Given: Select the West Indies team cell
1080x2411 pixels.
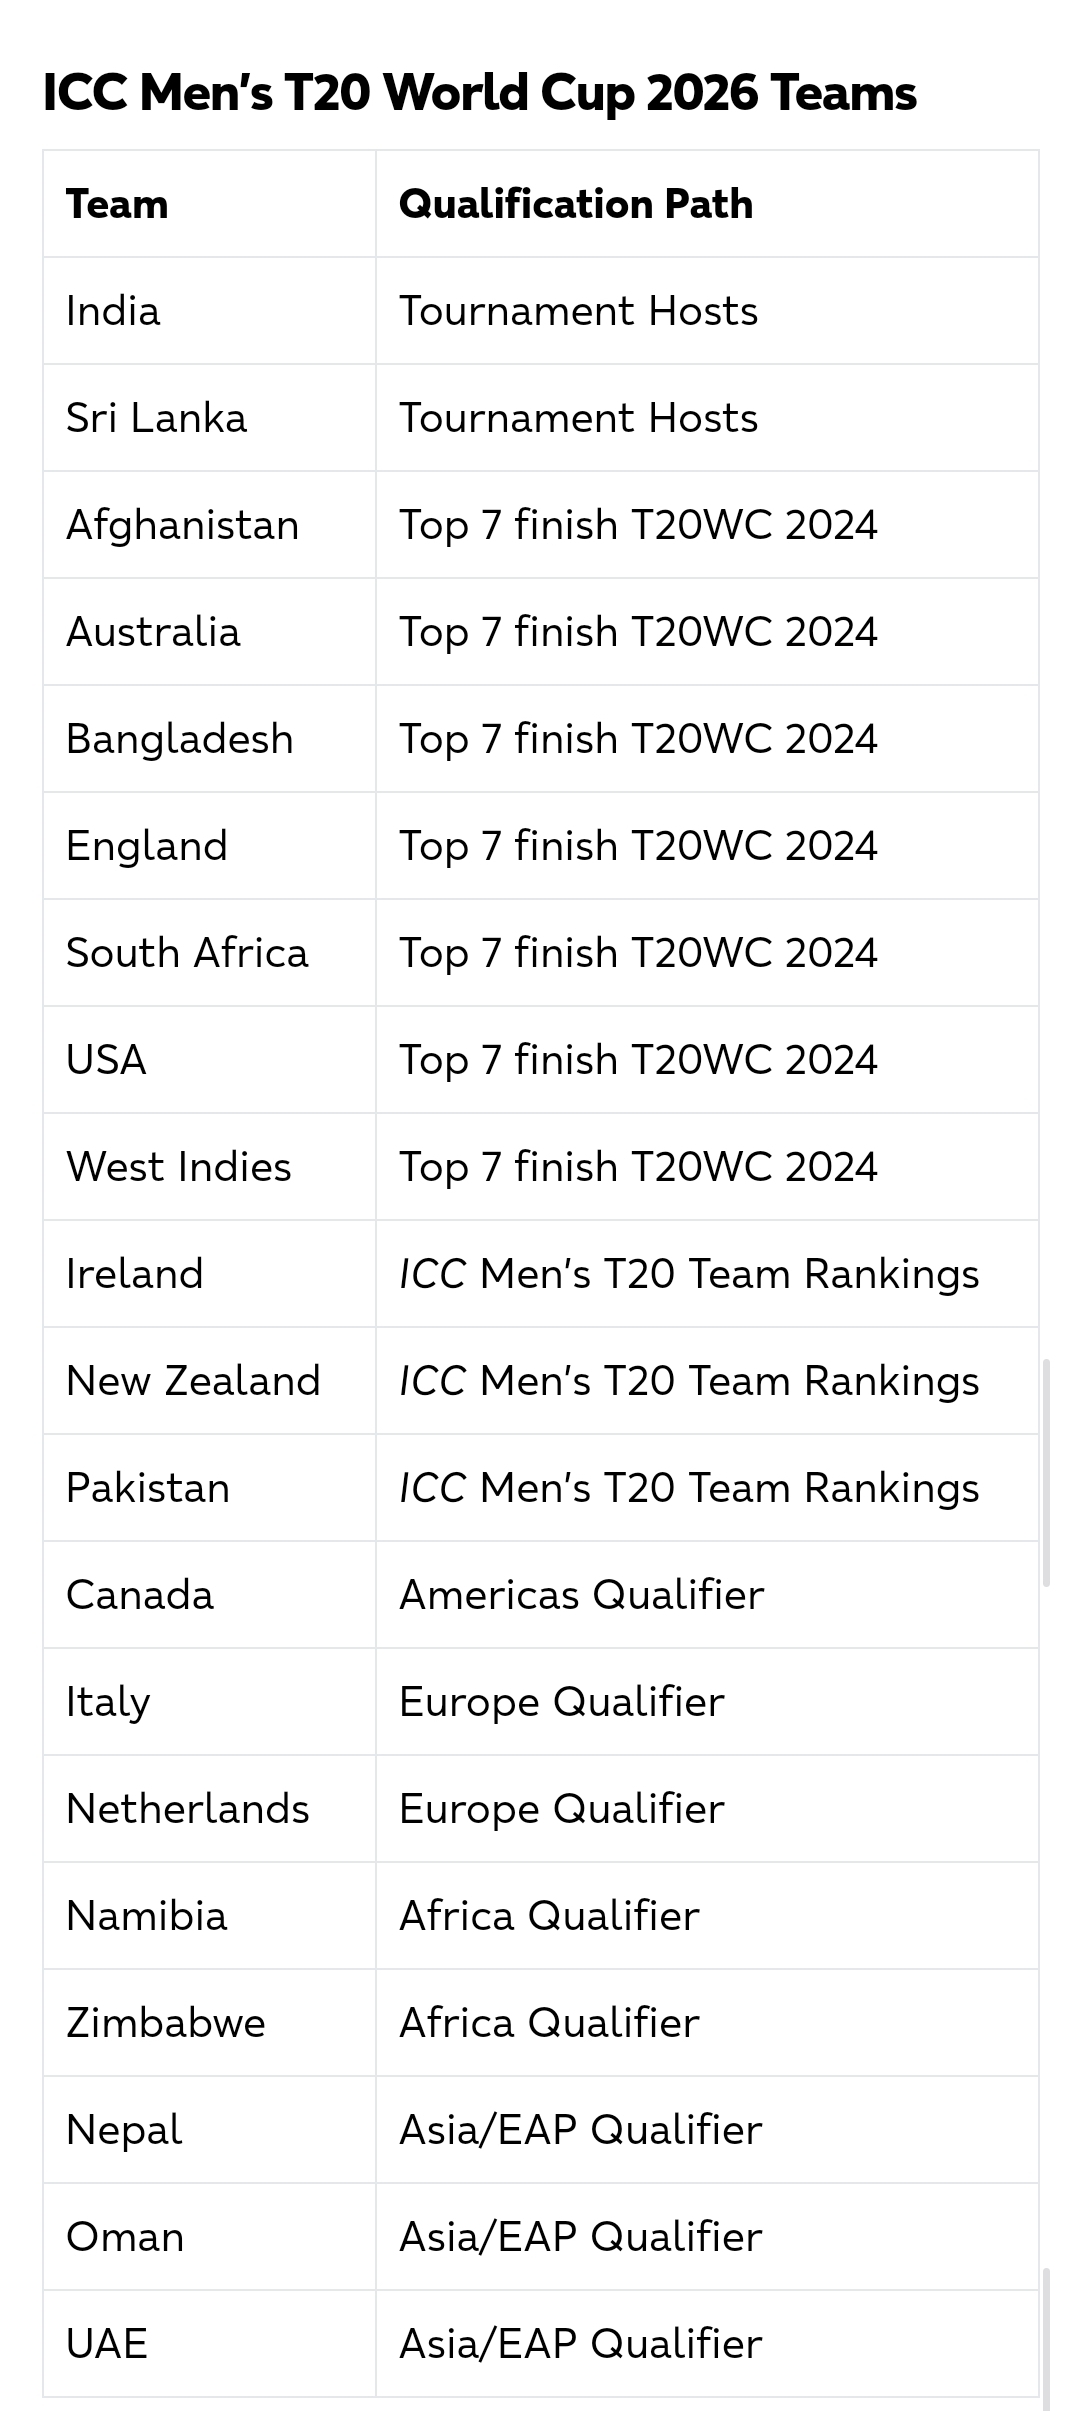Looking at the screenshot, I should tap(178, 1167).
